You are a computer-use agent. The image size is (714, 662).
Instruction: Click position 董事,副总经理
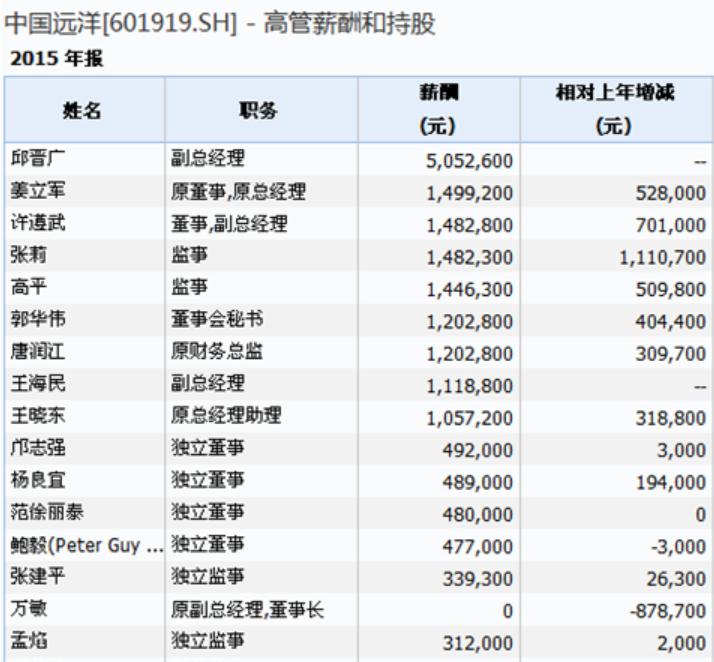click(x=229, y=224)
